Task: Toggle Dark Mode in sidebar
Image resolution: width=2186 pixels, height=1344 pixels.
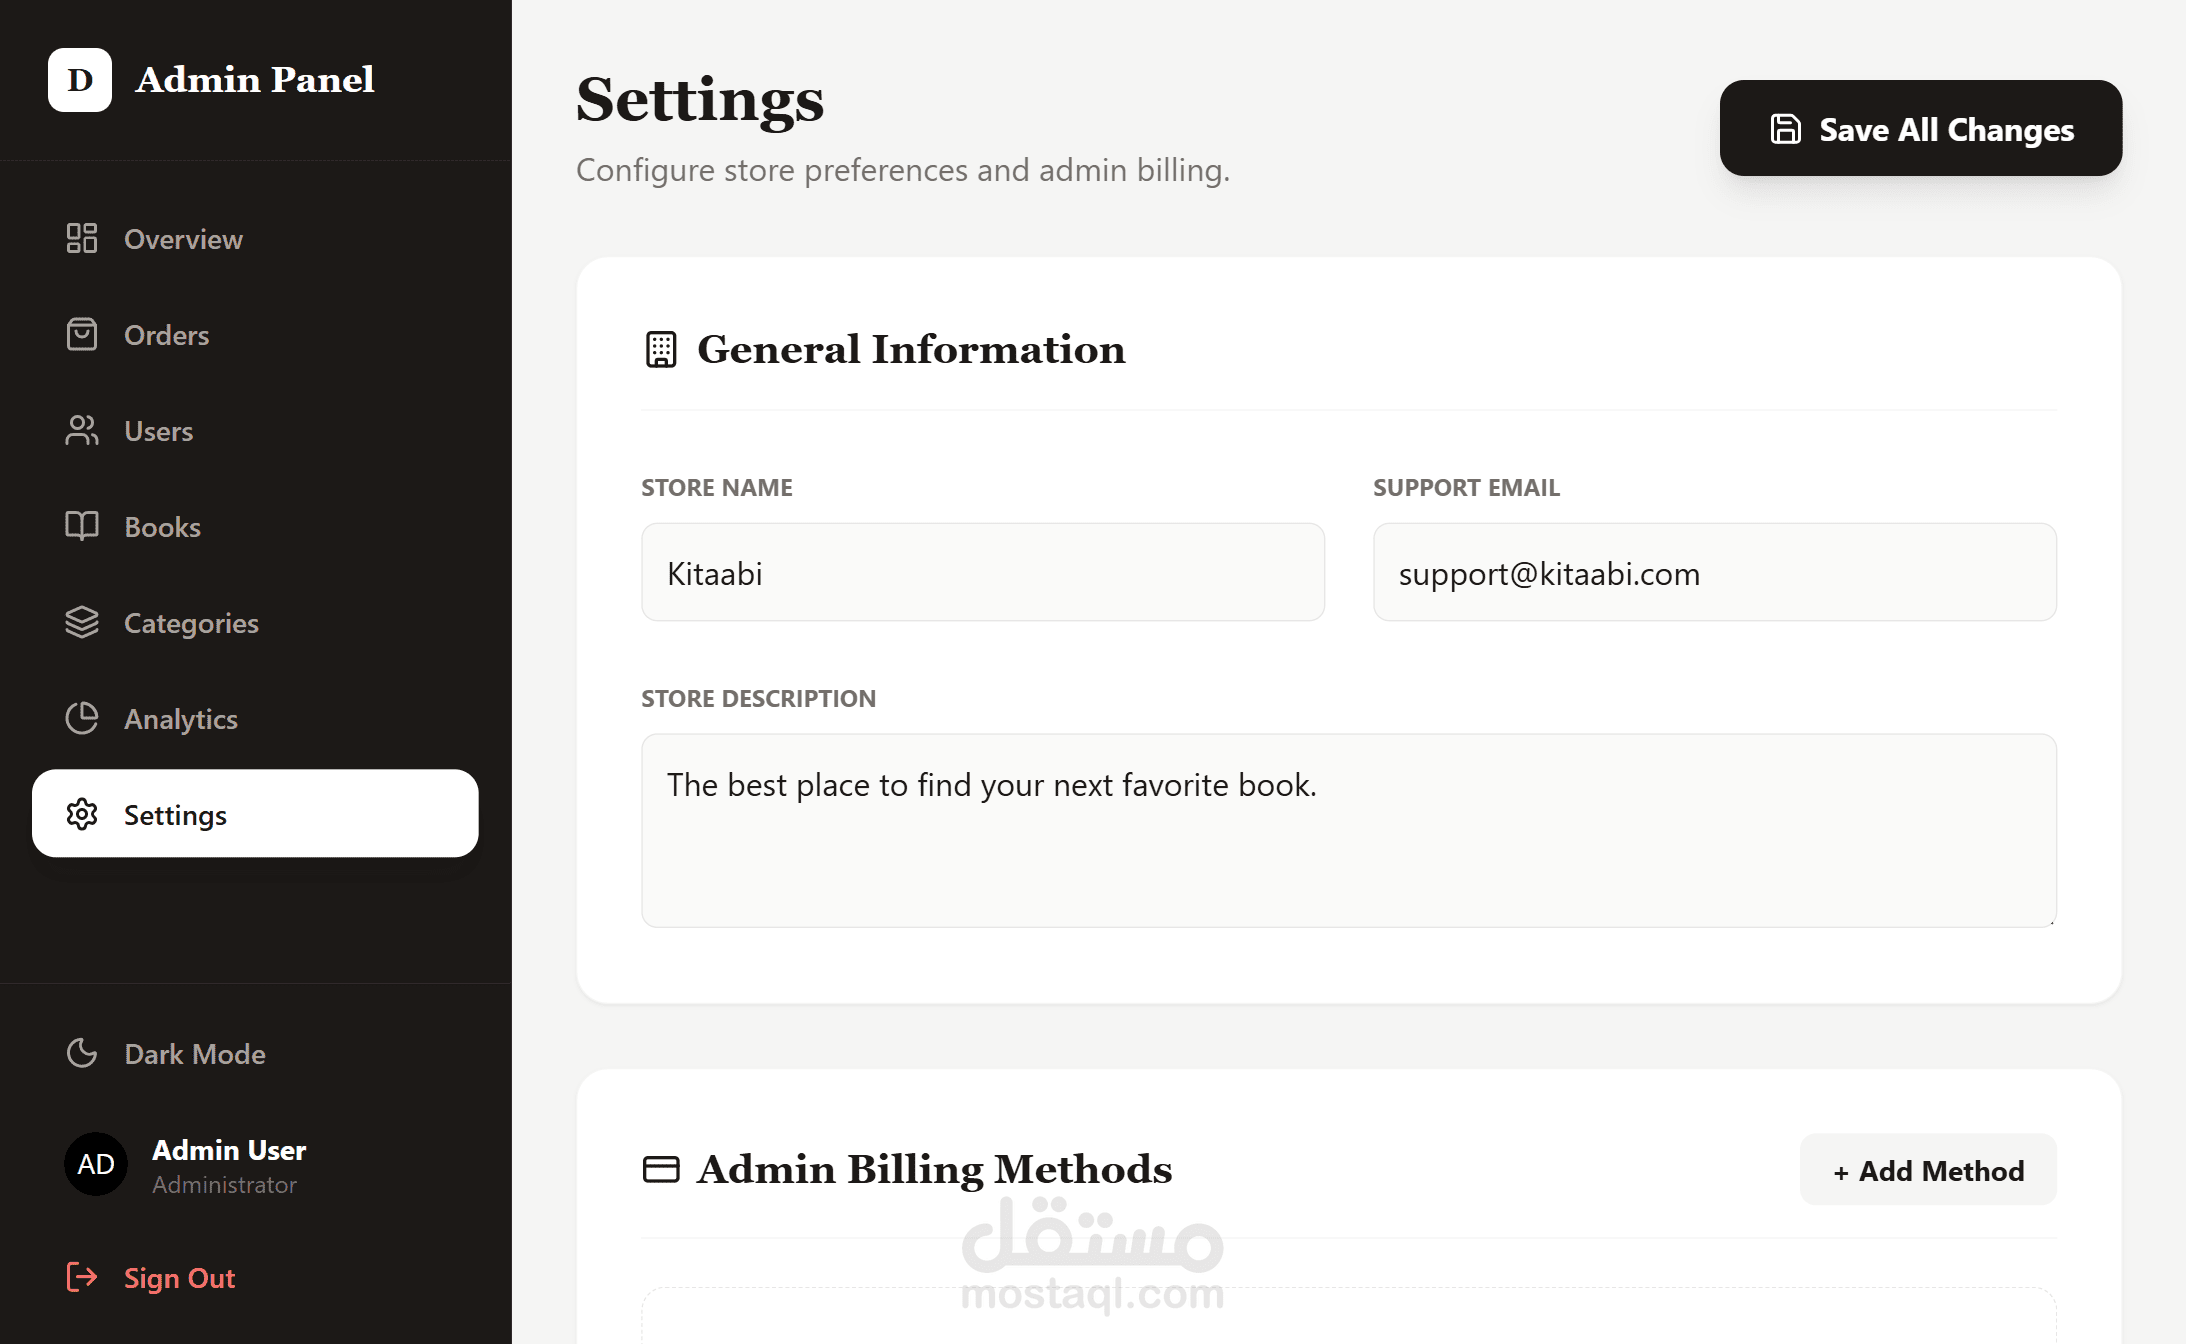Action: 195,1054
